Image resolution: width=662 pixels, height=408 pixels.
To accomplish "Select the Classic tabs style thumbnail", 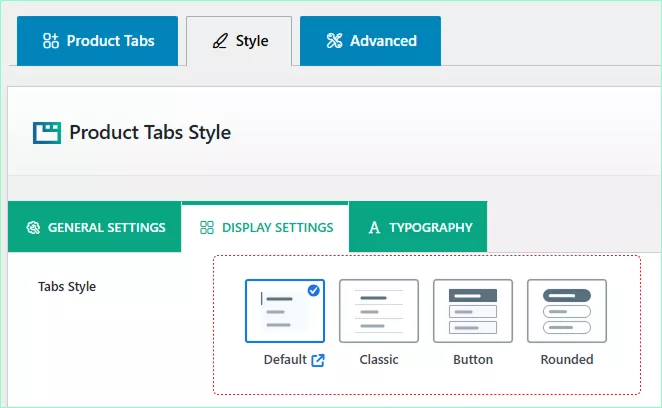I will coord(379,311).
